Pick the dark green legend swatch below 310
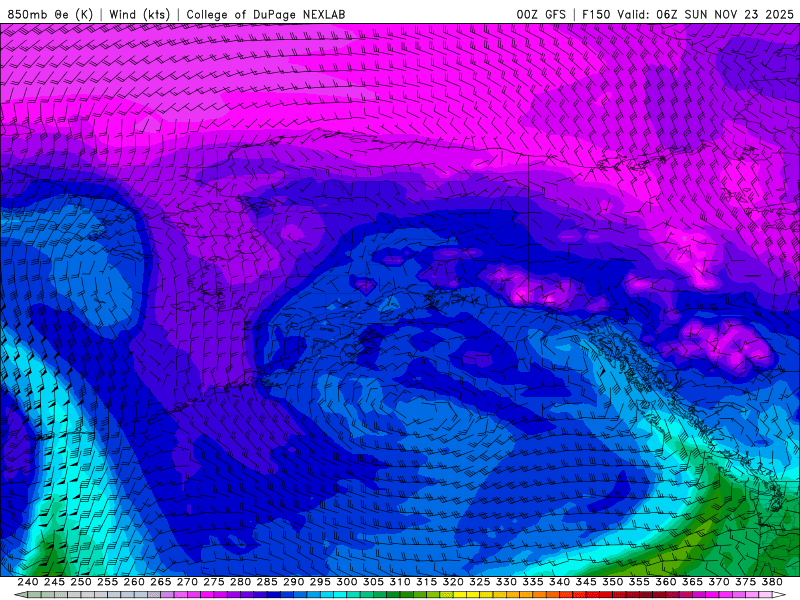 point(407,595)
